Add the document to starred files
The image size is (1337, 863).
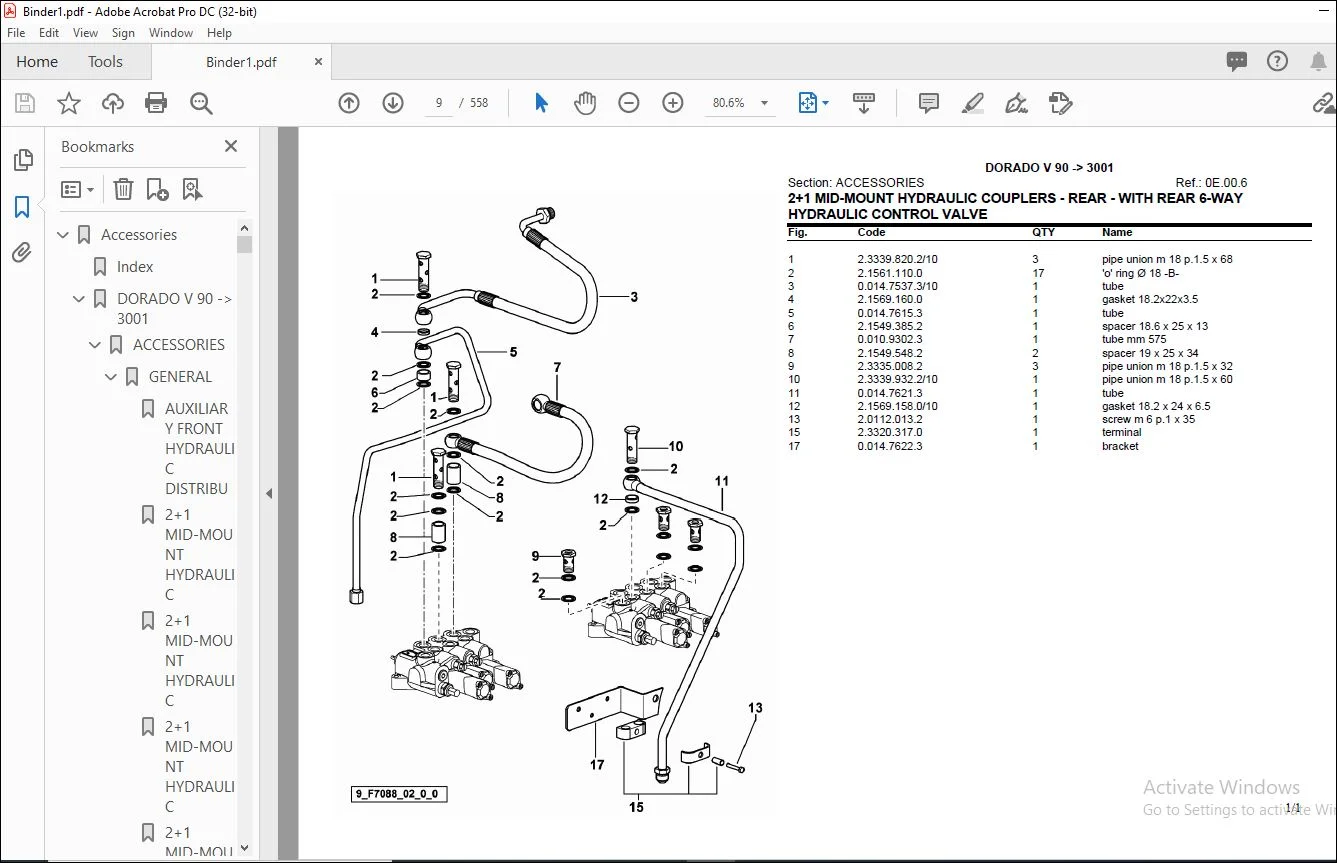pos(69,103)
